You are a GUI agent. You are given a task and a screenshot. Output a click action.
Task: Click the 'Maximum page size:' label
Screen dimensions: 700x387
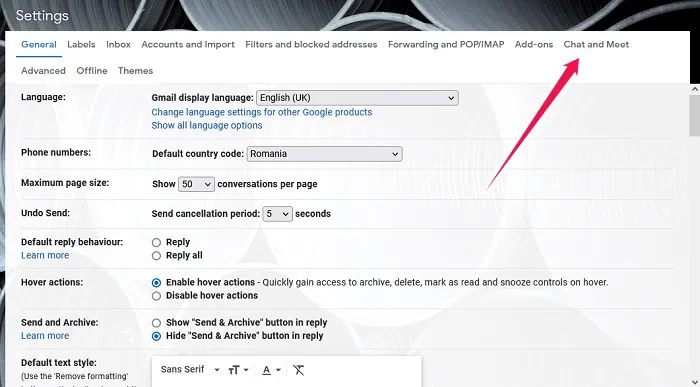65,183
